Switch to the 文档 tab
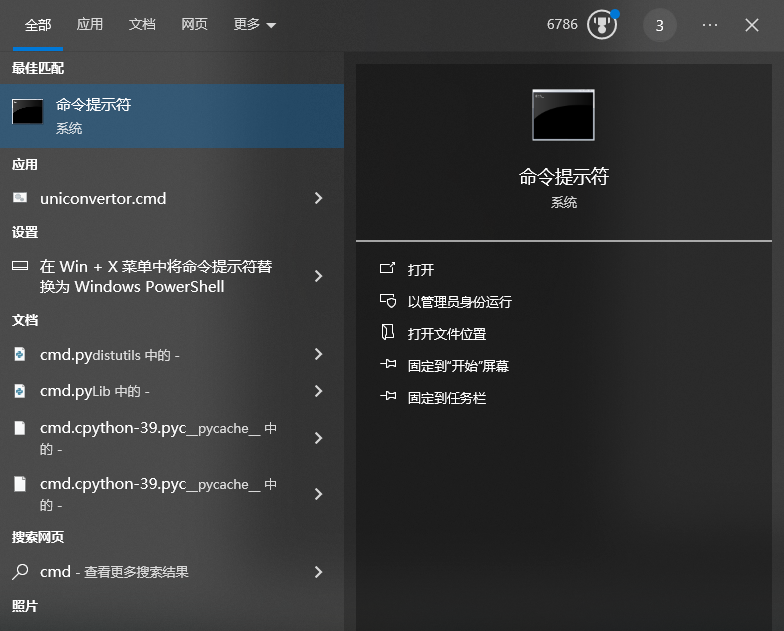Image resolution: width=784 pixels, height=631 pixels. click(142, 24)
